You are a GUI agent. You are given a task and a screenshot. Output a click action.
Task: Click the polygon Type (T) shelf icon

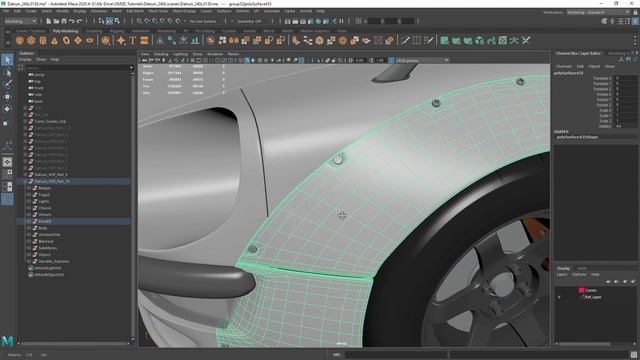coord(133,40)
